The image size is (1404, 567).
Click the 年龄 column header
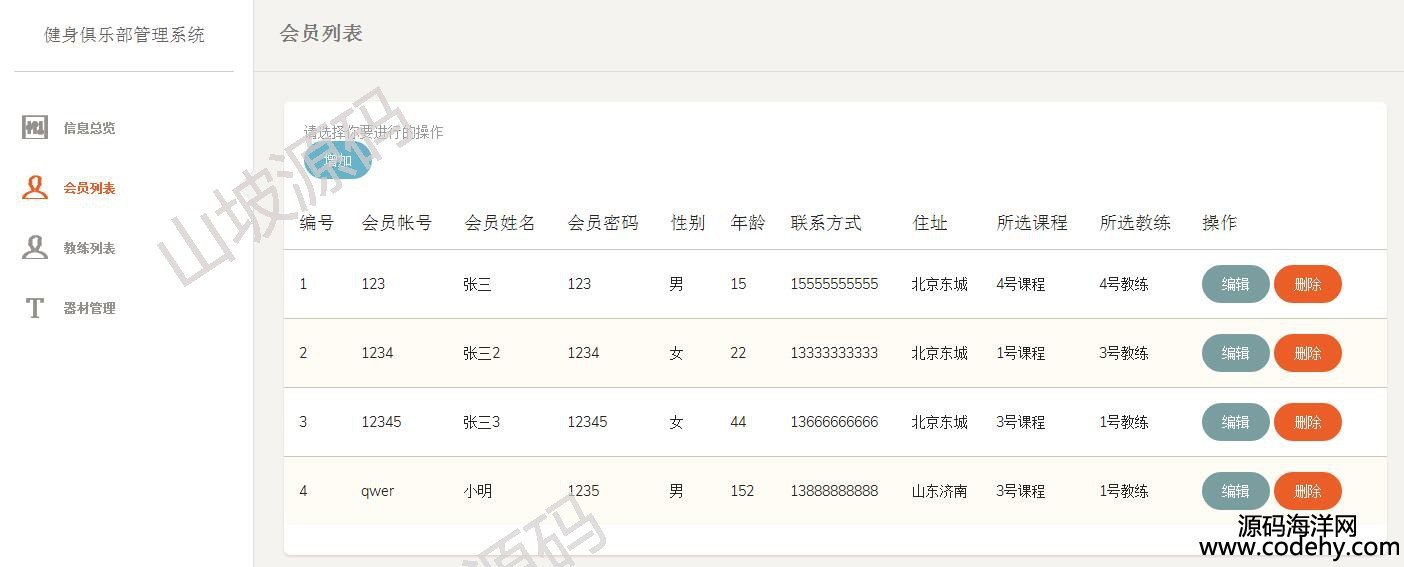(748, 223)
